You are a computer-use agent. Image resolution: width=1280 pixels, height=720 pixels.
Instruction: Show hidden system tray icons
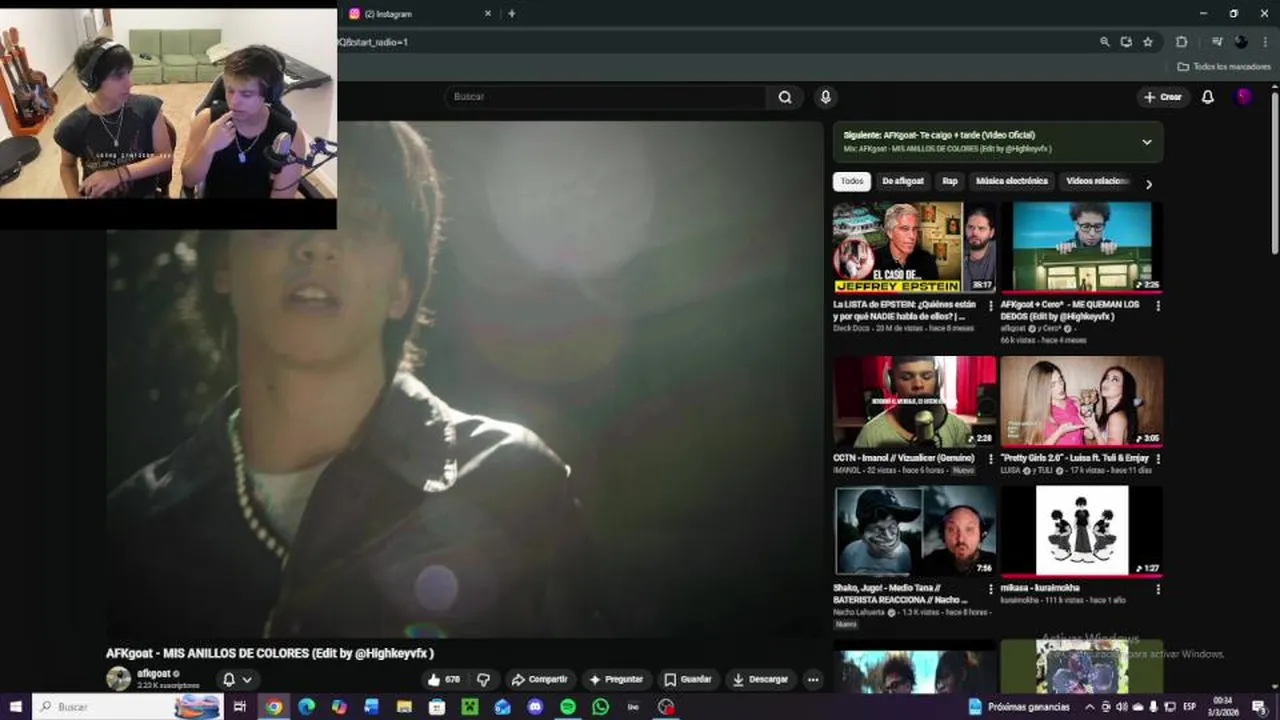click(x=1089, y=707)
